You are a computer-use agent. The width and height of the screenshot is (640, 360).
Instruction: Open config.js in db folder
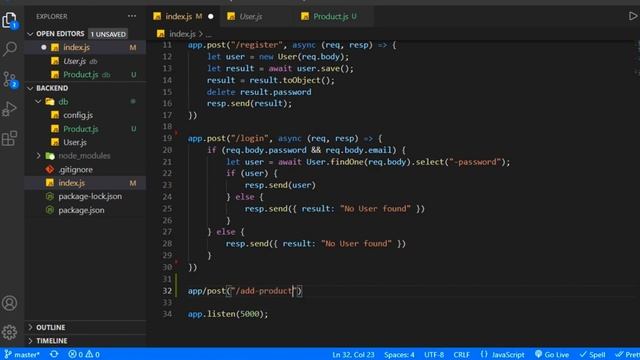point(85,115)
